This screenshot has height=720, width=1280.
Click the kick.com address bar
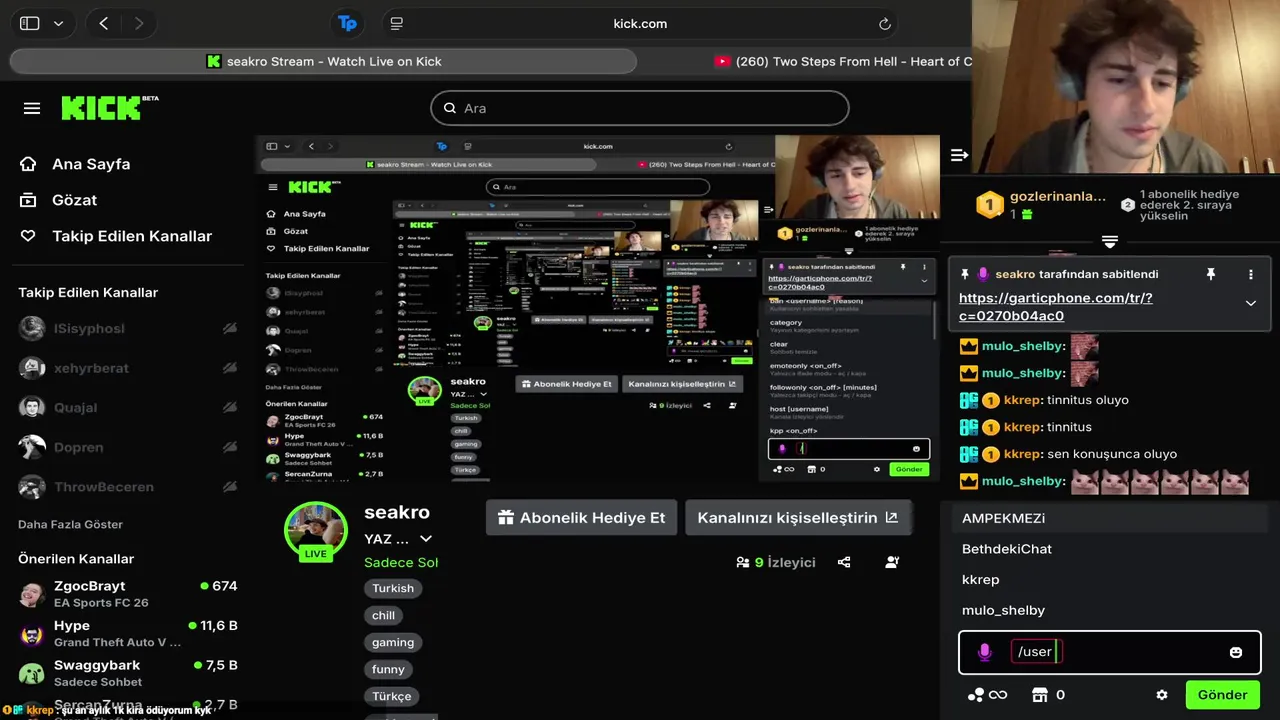[640, 23]
